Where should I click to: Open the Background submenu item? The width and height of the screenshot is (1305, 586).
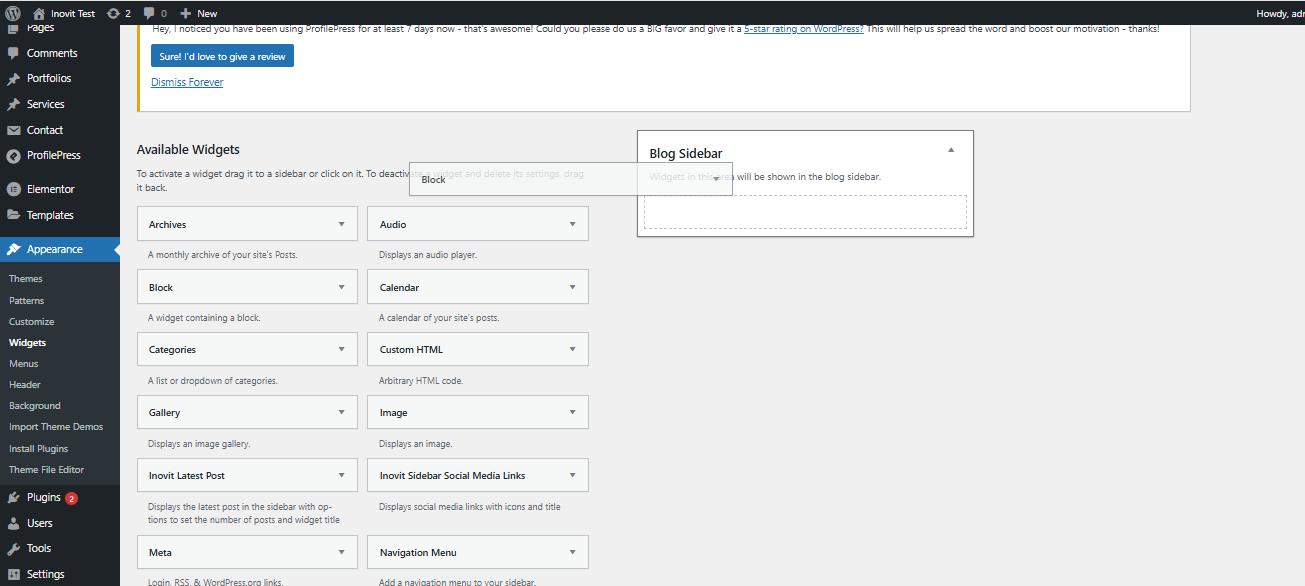[x=35, y=406]
